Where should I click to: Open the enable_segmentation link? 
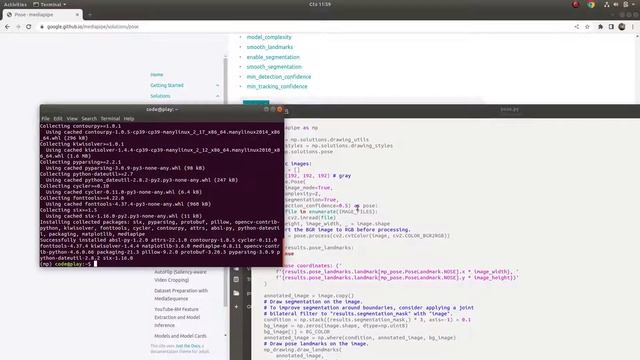click(273, 57)
